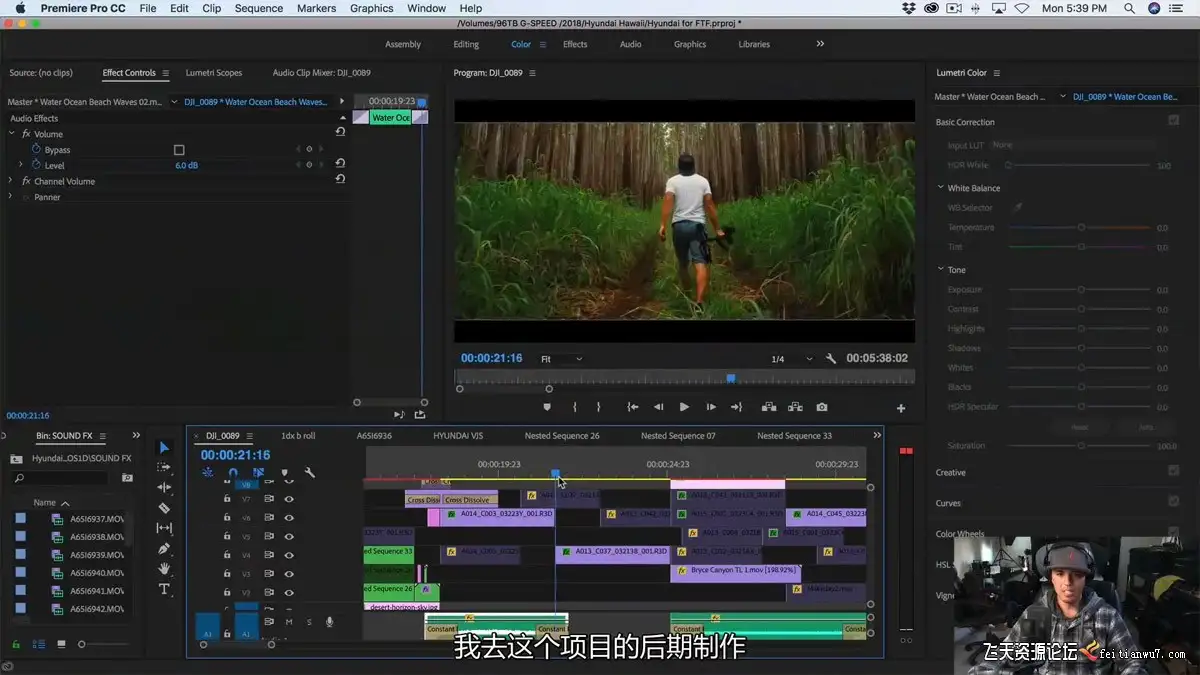Open the 1/4 playback resolution dropdown

pos(791,359)
